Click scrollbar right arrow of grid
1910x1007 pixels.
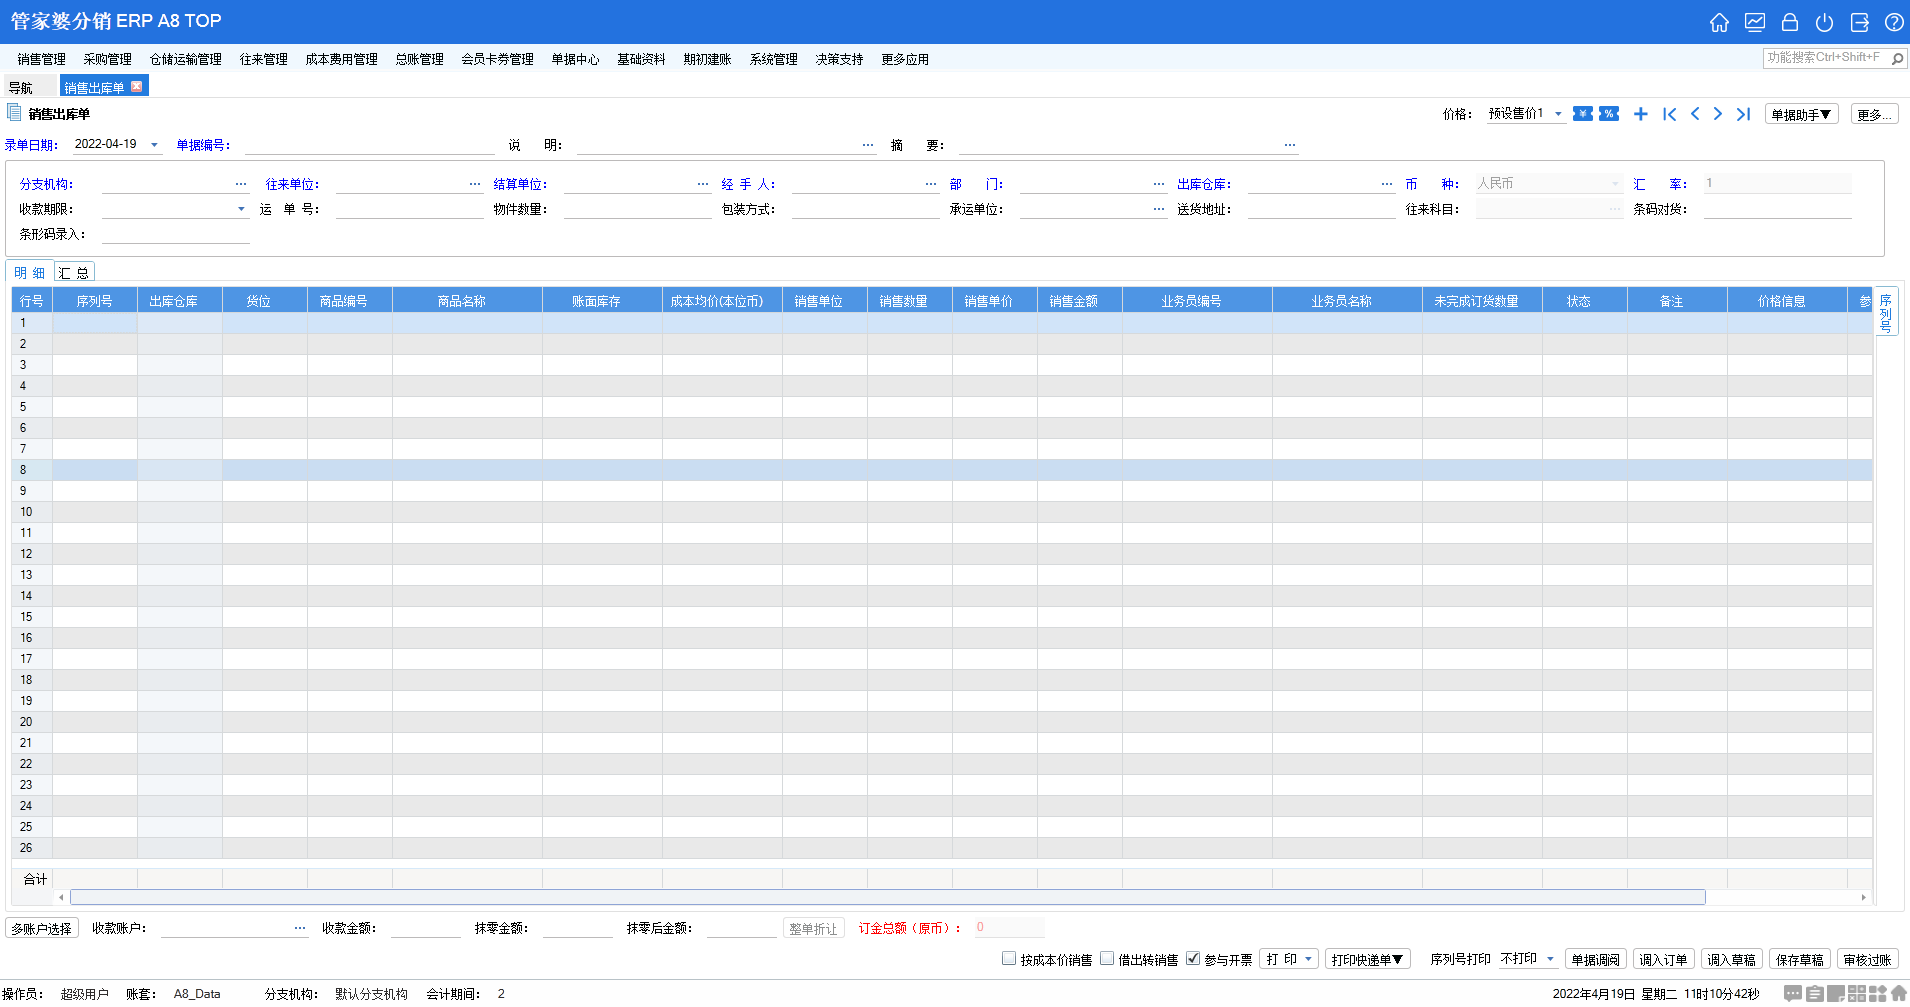tap(1863, 897)
